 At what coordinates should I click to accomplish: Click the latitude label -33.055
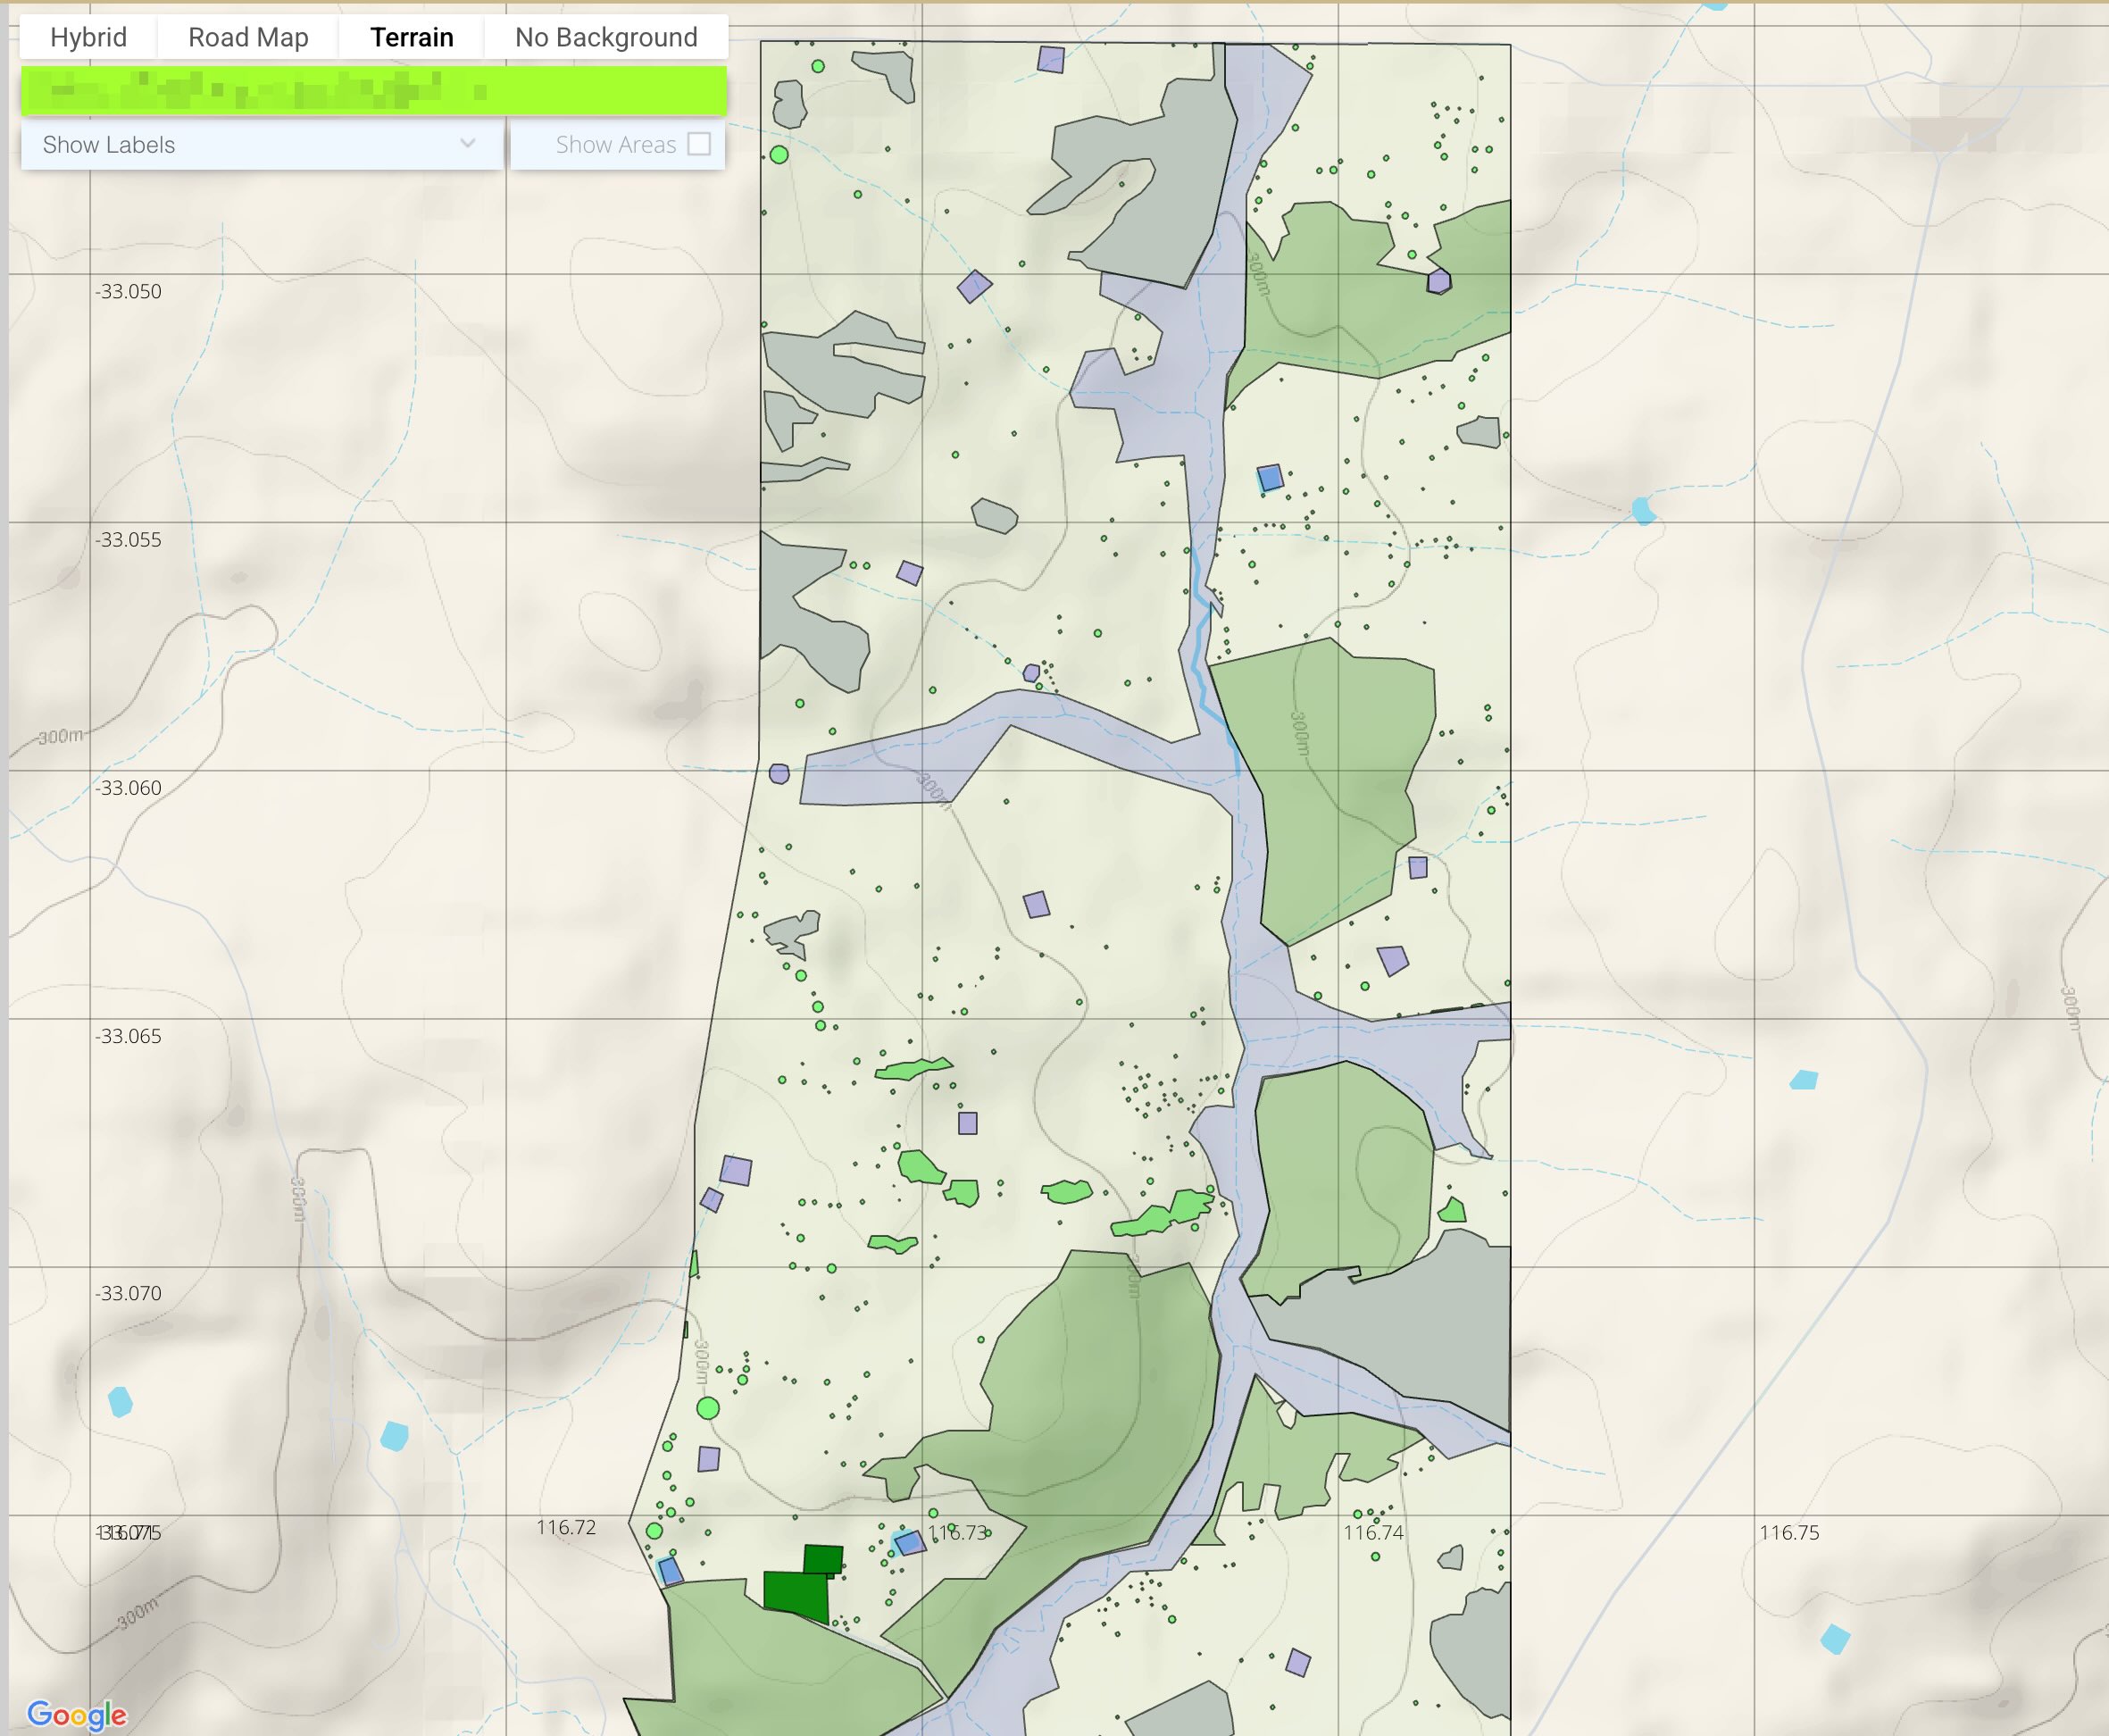[x=128, y=539]
